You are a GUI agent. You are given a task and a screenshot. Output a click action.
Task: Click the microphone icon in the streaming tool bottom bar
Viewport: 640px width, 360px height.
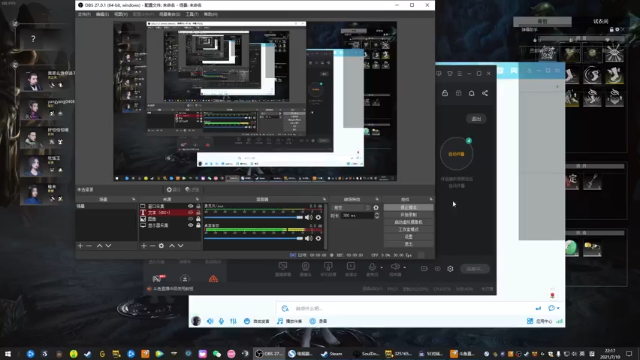click(x=372, y=267)
